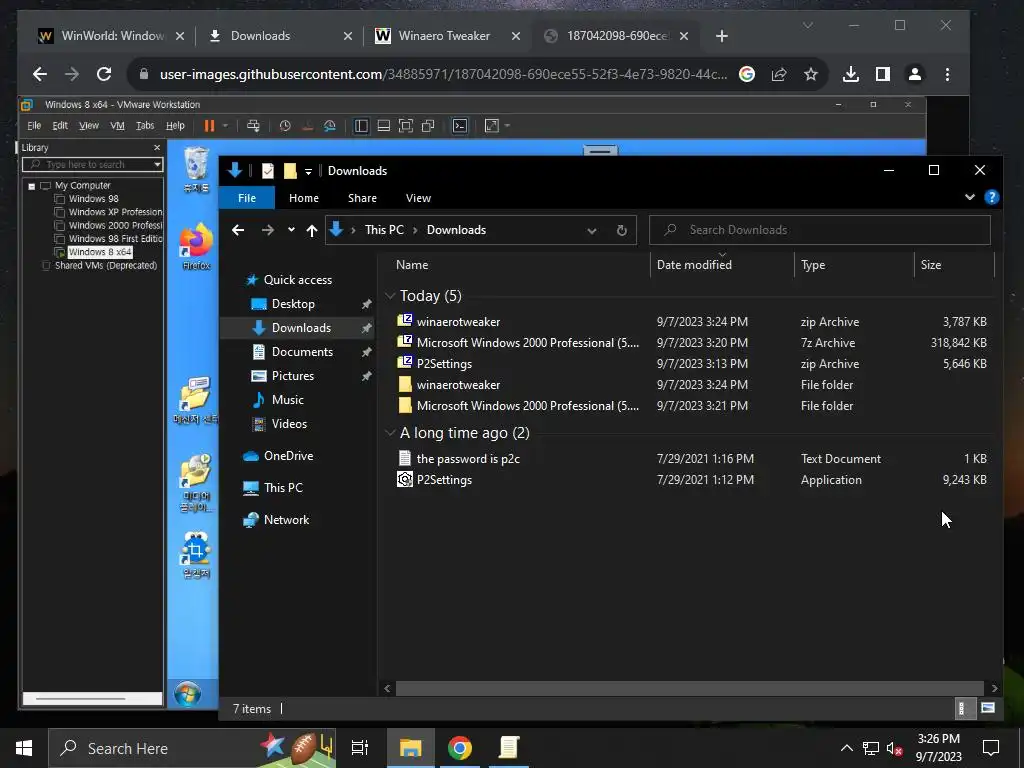Open Recycle Bin icon on VM desktop
1024x768 pixels.
point(196,170)
